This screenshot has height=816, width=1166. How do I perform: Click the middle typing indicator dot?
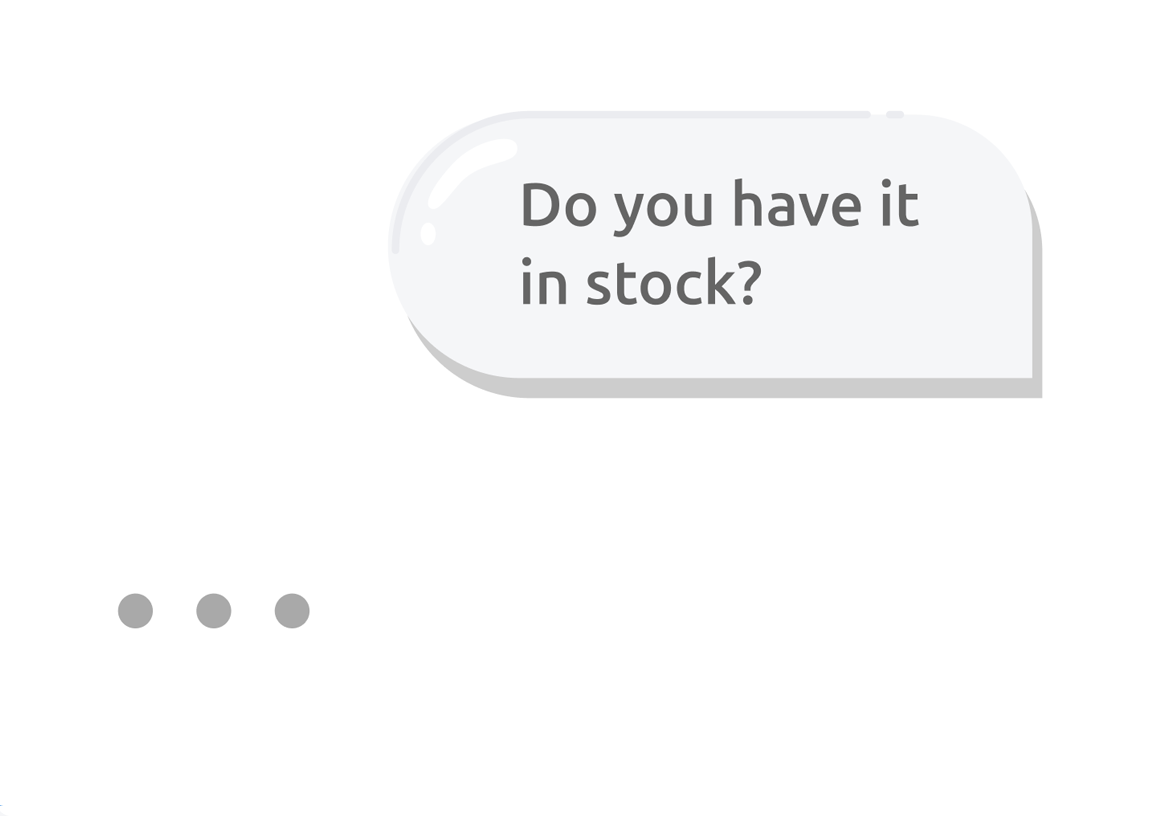(213, 611)
